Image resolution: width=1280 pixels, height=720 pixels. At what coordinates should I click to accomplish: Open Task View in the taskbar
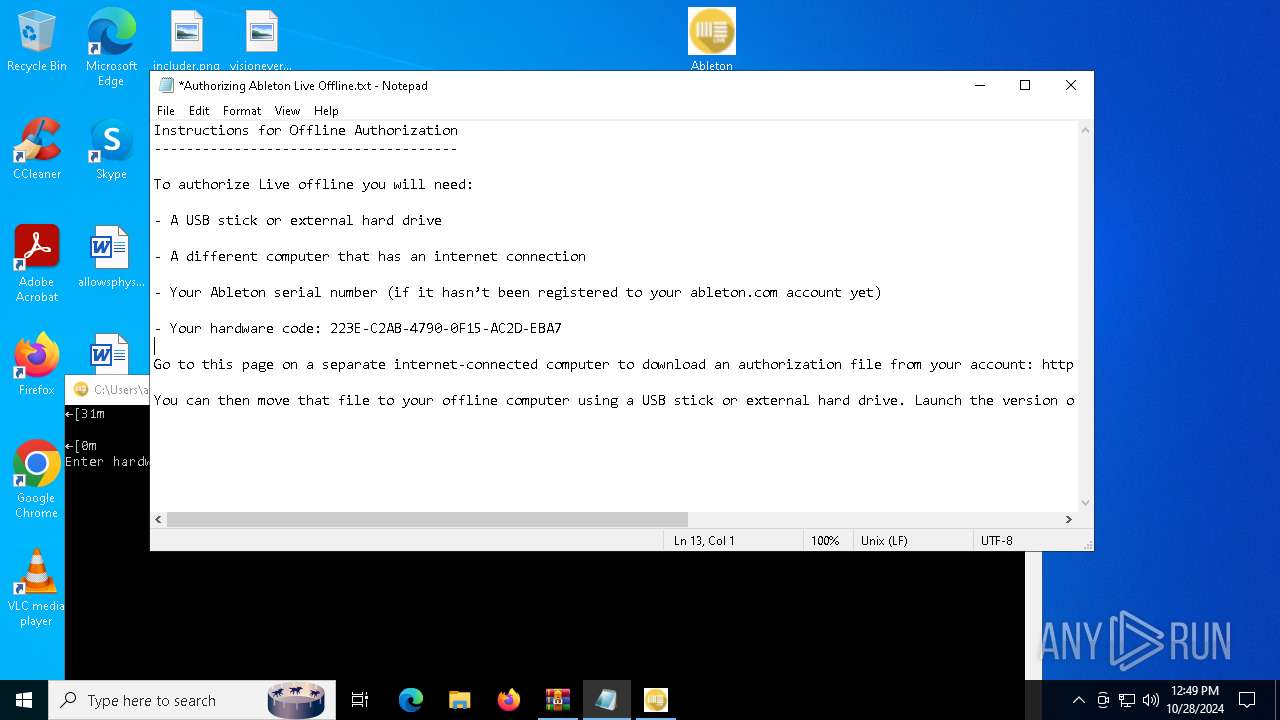(x=360, y=700)
